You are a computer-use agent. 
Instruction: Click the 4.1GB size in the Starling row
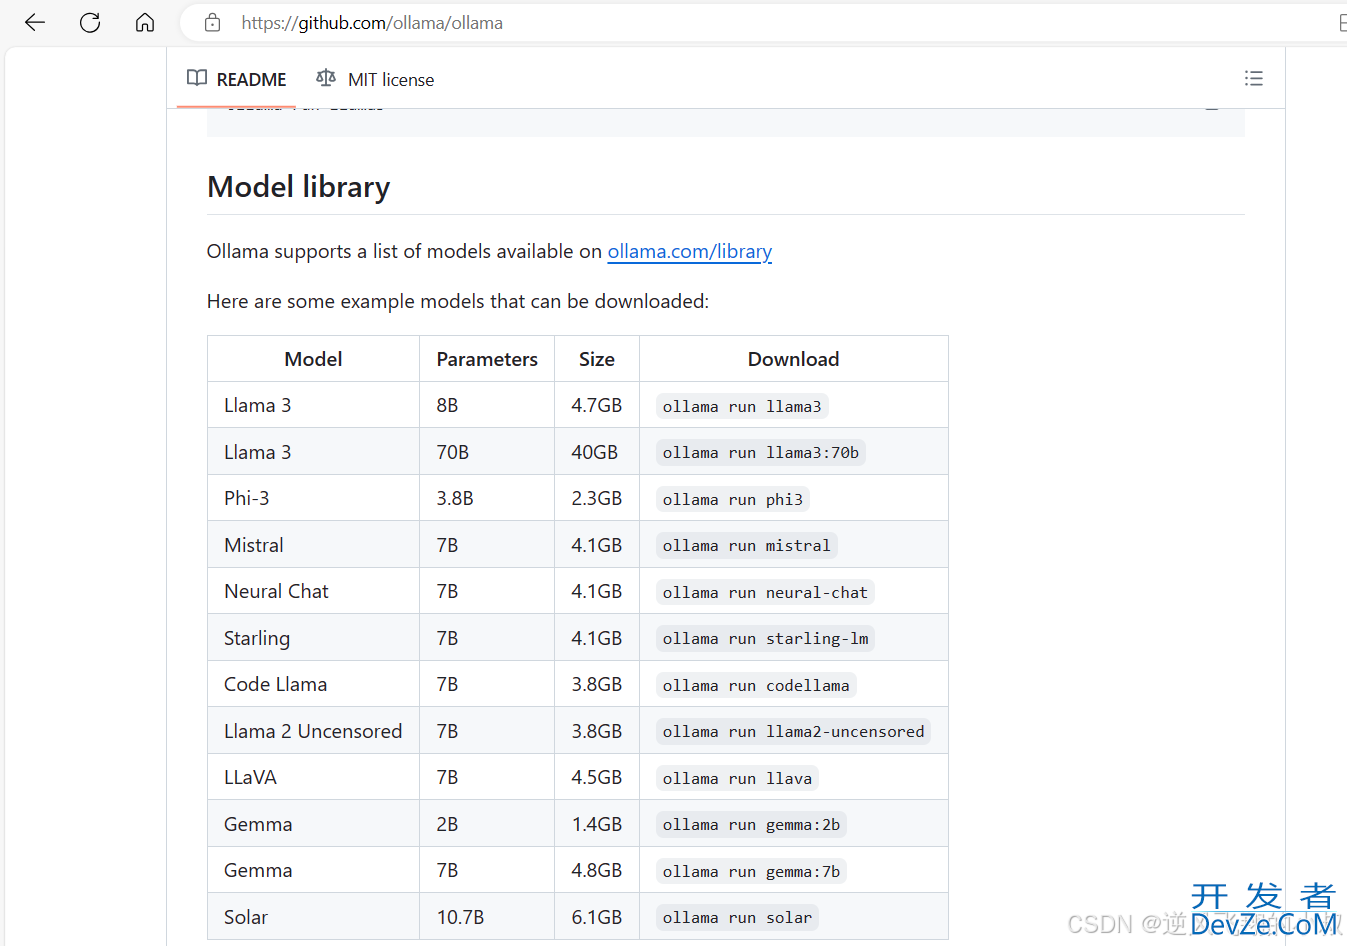(597, 638)
